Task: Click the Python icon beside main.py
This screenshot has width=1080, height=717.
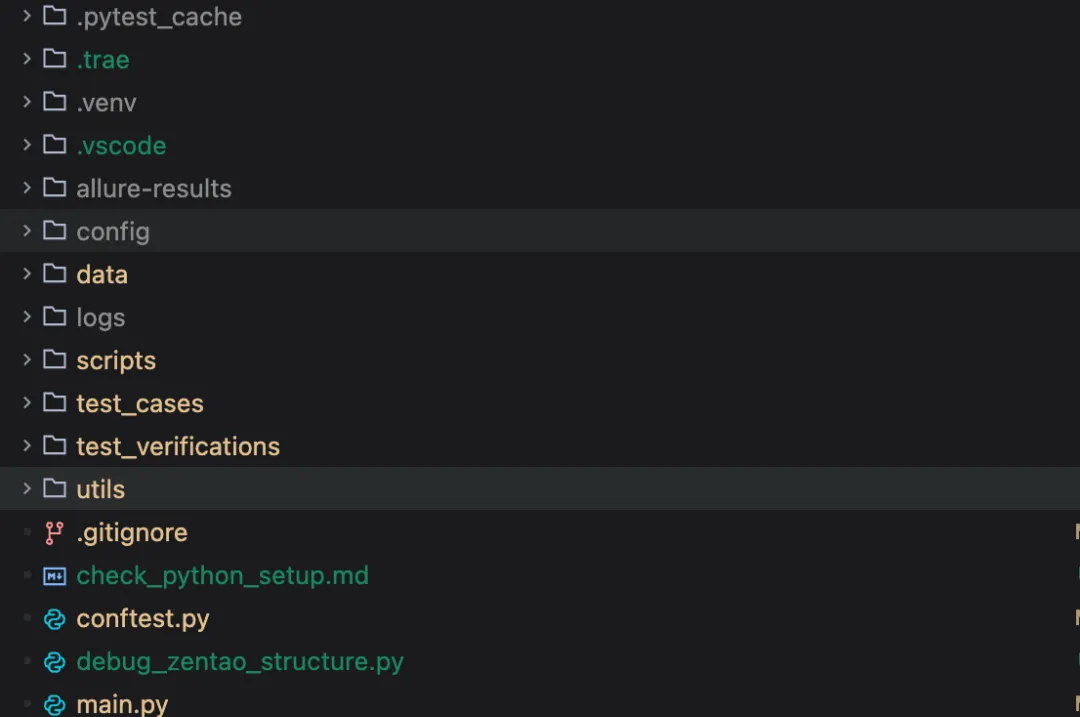Action: [x=54, y=704]
